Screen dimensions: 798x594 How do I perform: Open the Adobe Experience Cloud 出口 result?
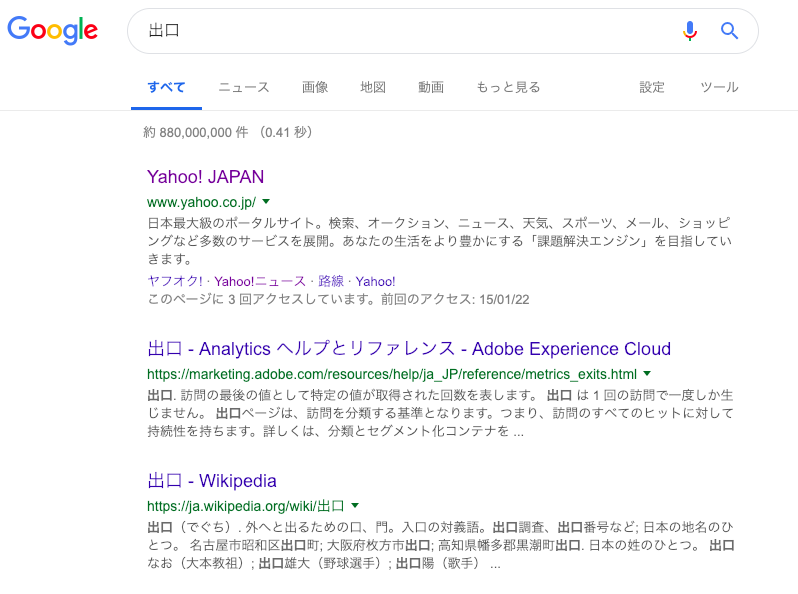click(x=409, y=349)
